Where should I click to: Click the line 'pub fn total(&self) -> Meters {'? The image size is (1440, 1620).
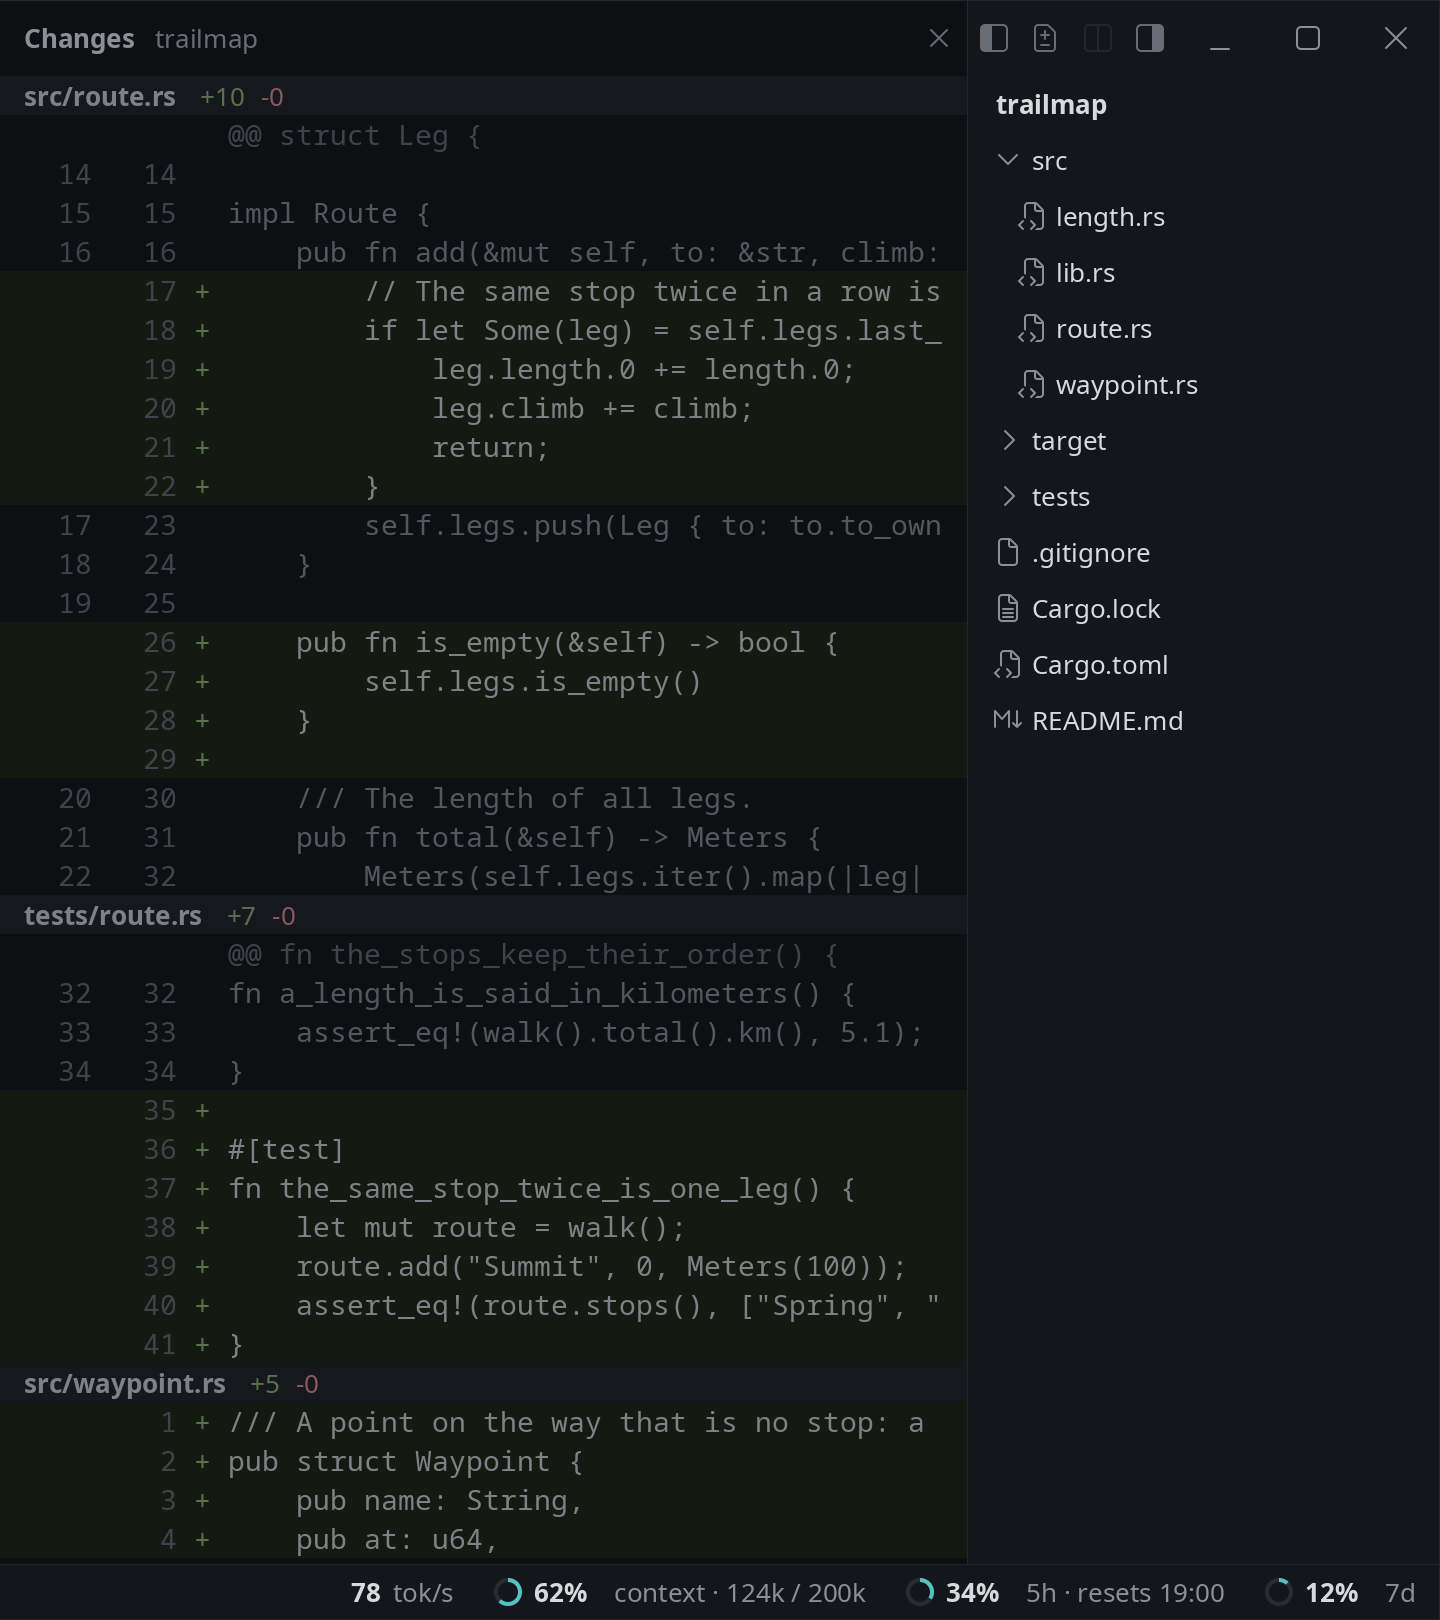(x=483, y=837)
